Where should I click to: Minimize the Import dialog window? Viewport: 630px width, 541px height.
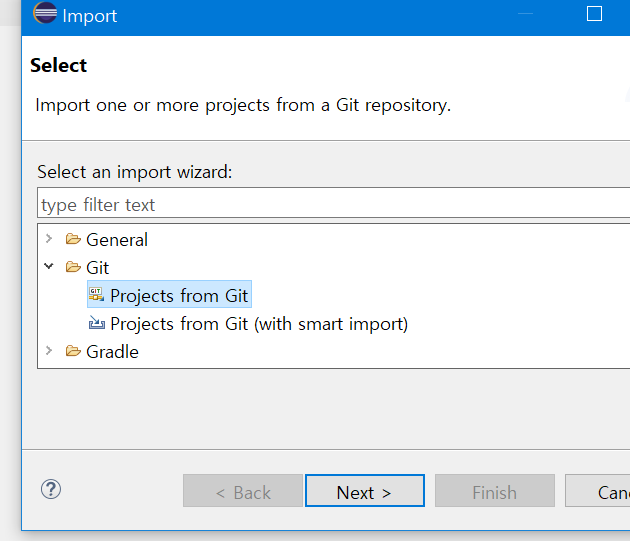(x=525, y=14)
